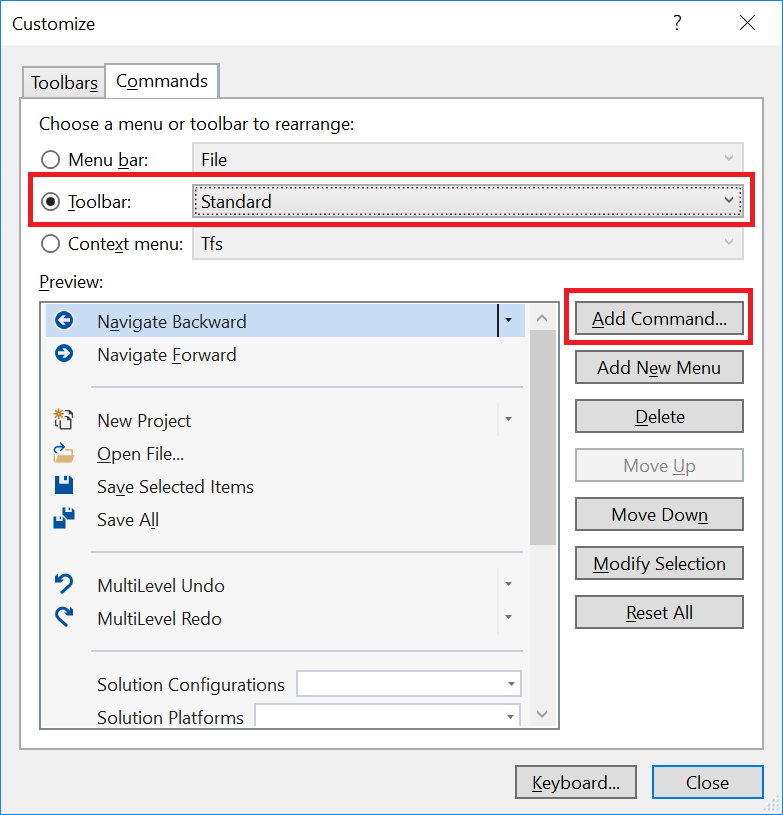Click the Modify Selection button

click(658, 563)
